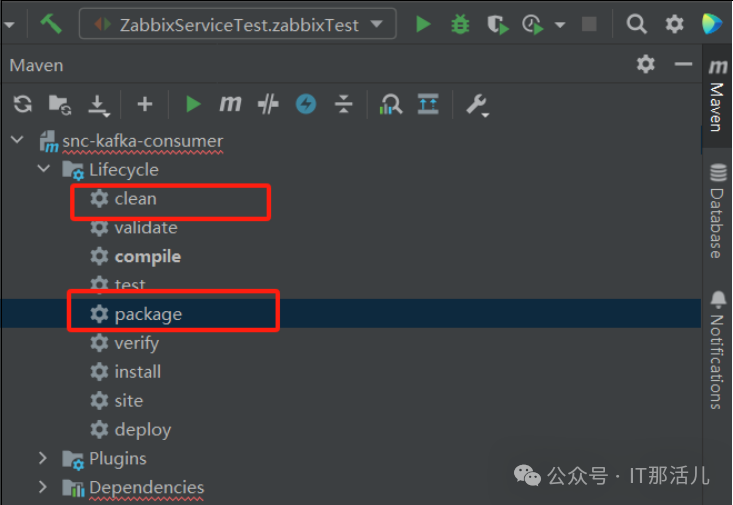This screenshot has height=505, width=733.
Task: Open the Database side tab
Action: coord(717,208)
